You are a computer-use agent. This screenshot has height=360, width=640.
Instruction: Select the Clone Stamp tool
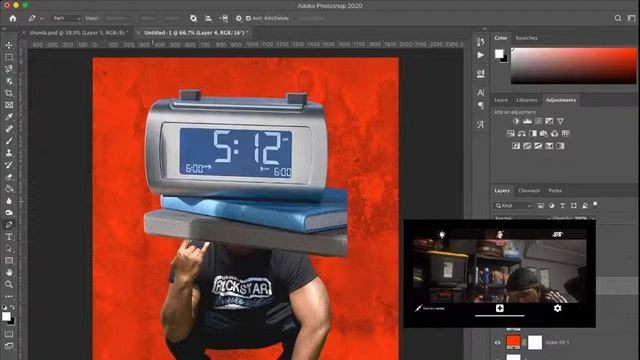click(9, 153)
